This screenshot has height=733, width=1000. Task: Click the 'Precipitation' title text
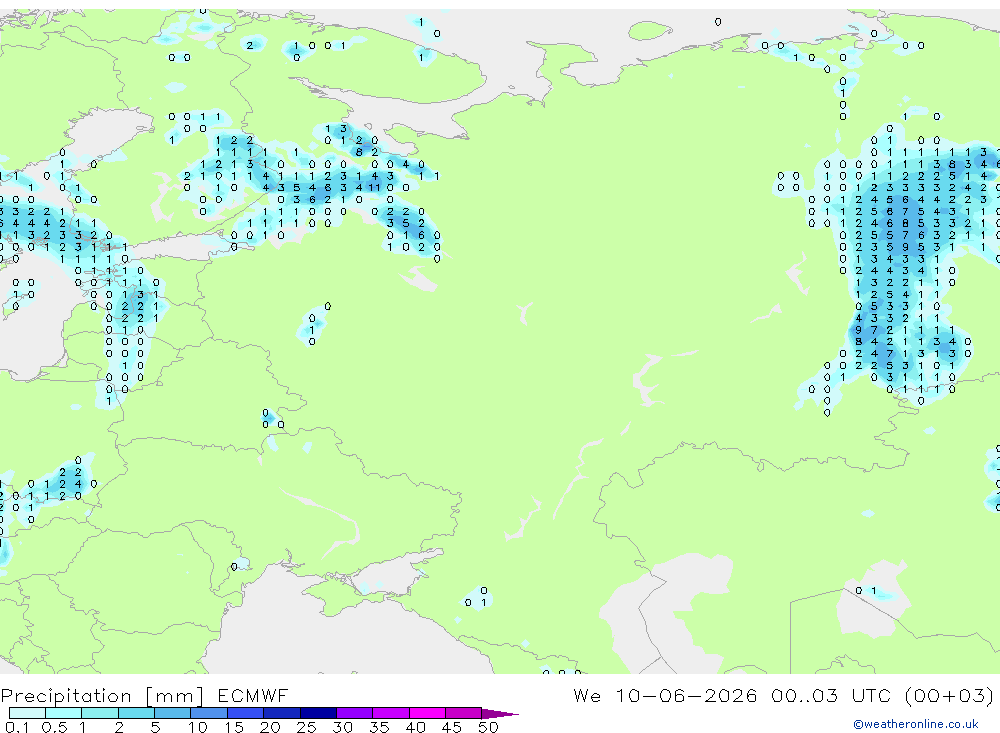pyautogui.click(x=66, y=695)
